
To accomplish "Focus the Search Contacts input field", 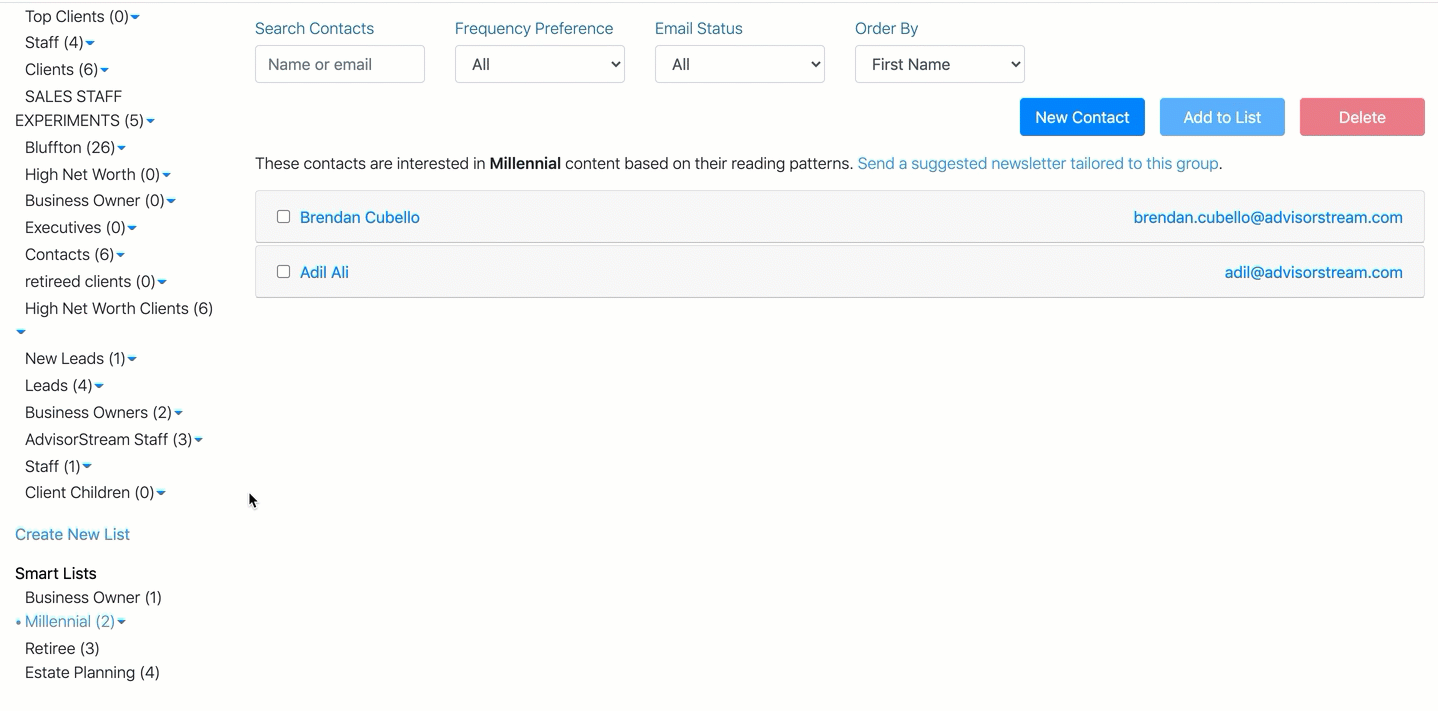I will (339, 64).
